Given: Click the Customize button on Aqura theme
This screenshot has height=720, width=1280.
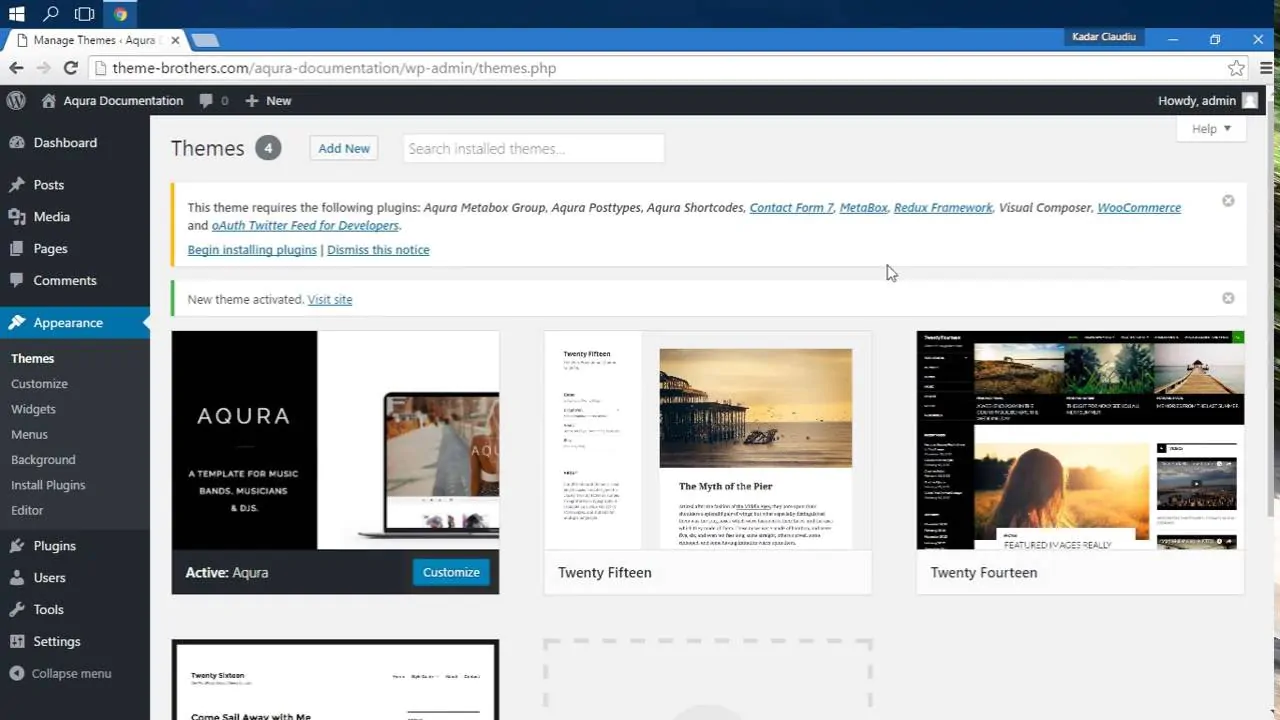Looking at the screenshot, I should click(x=451, y=572).
